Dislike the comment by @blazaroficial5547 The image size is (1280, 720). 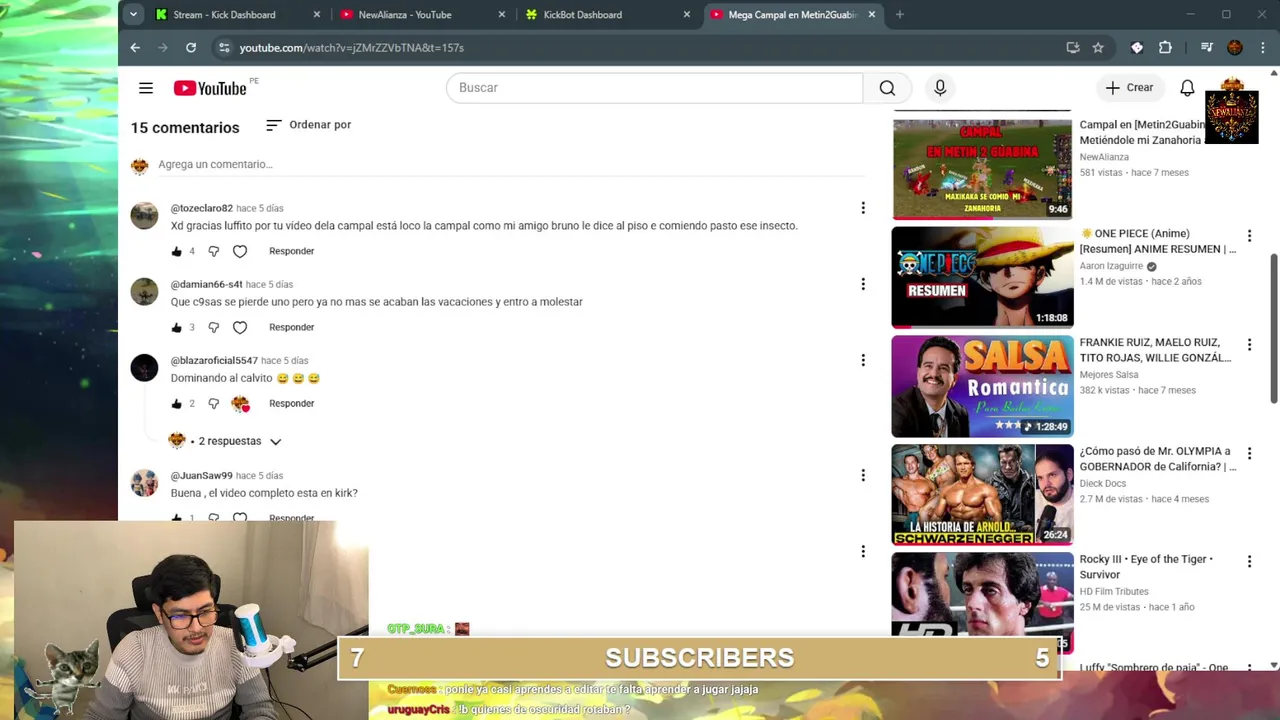coord(213,403)
